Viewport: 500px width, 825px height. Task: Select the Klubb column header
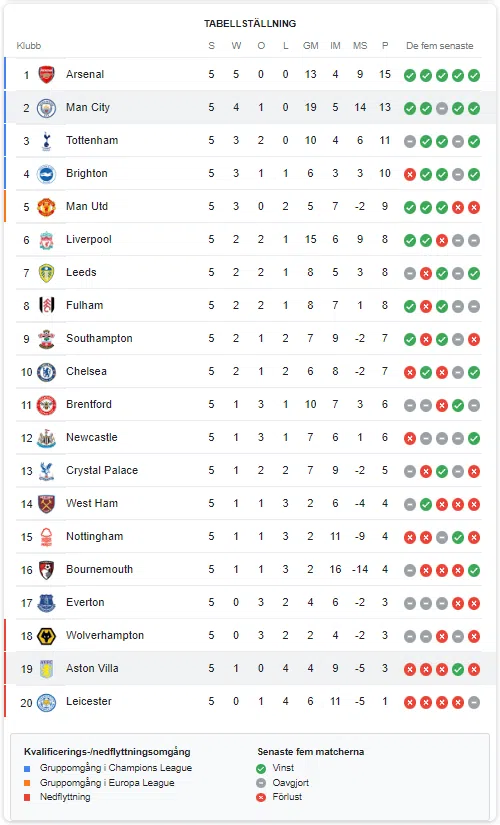29,46
